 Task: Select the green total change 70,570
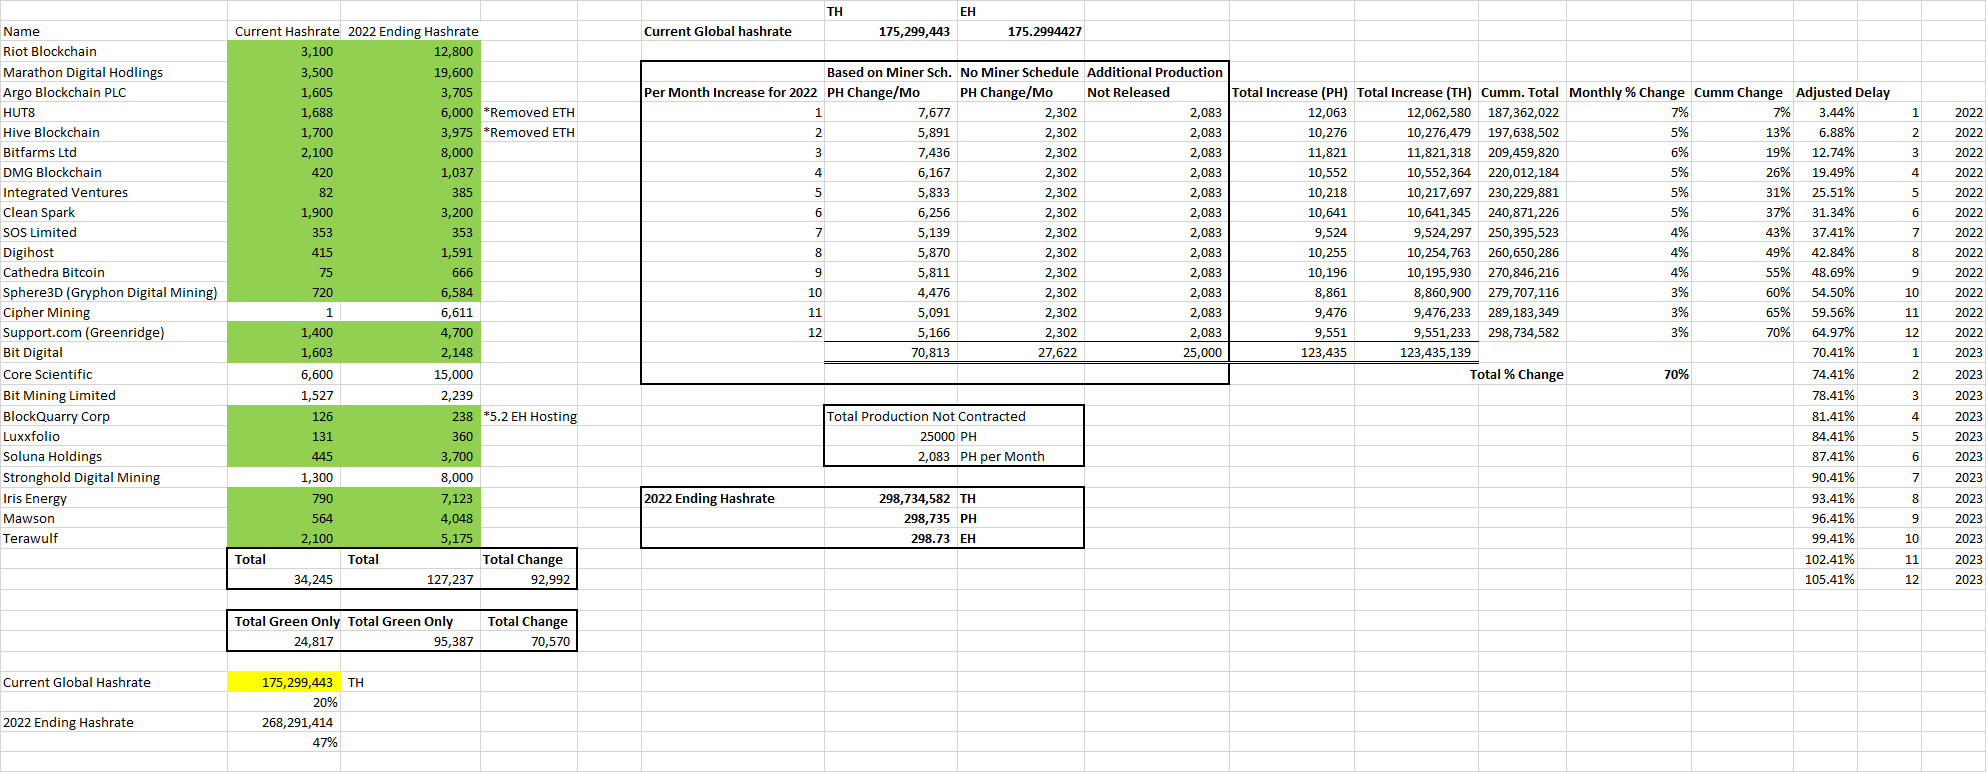pyautogui.click(x=550, y=641)
